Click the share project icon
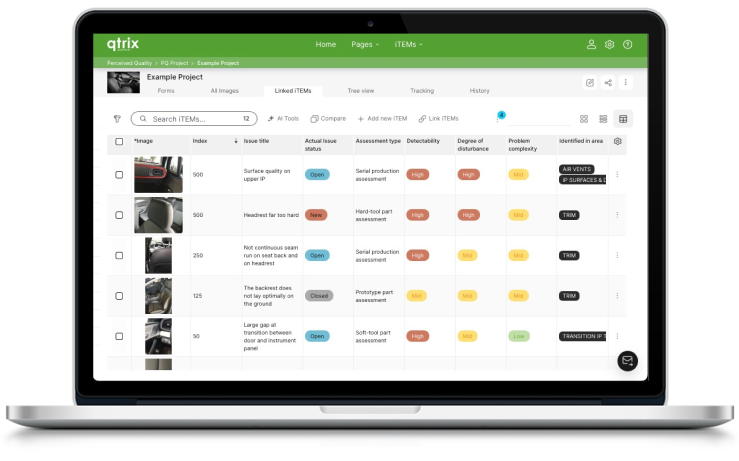The width and height of the screenshot is (739, 461). point(608,83)
